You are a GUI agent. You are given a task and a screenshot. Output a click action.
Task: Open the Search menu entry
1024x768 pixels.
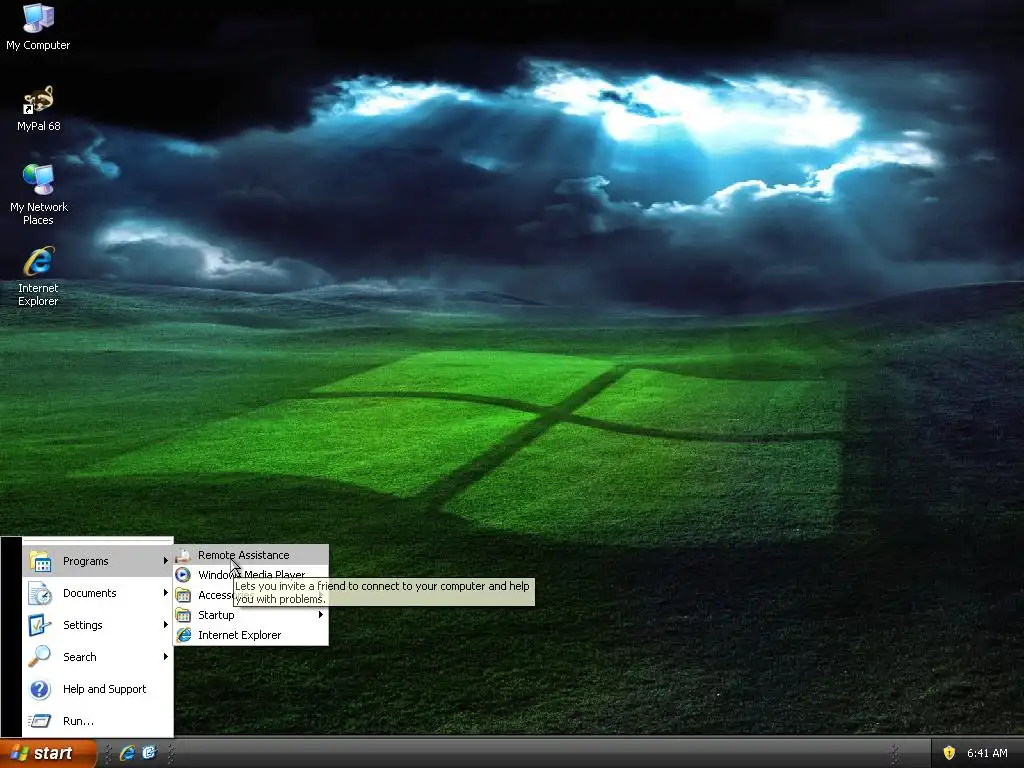click(x=98, y=657)
